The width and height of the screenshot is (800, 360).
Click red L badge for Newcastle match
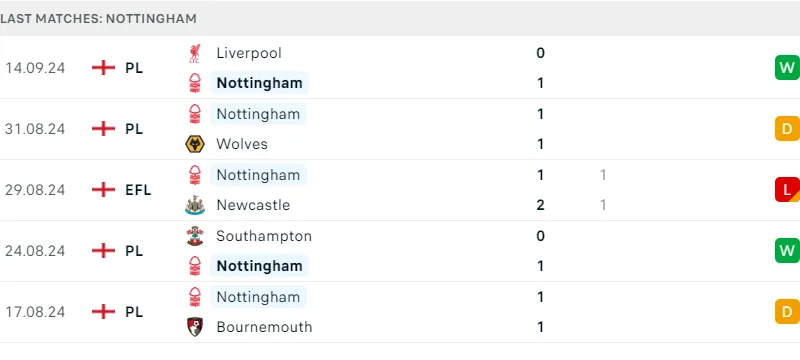point(787,190)
